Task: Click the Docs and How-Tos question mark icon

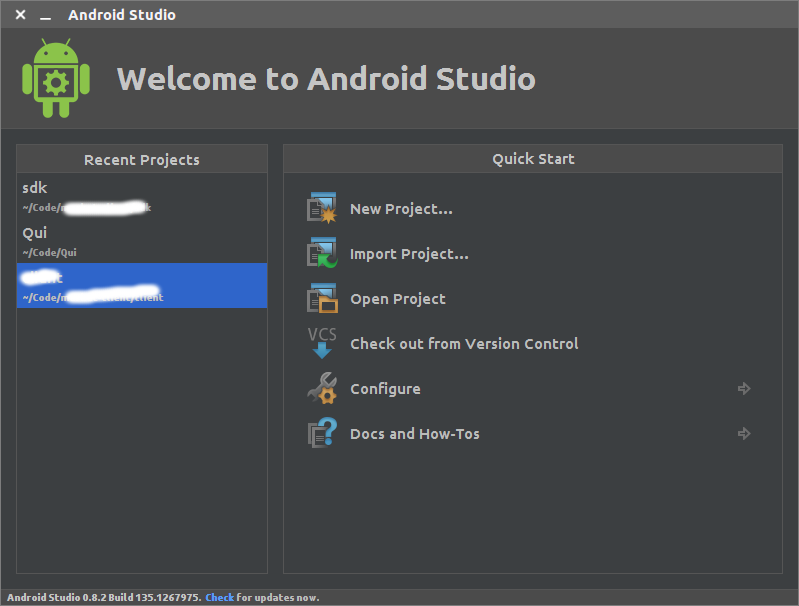Action: pos(321,433)
